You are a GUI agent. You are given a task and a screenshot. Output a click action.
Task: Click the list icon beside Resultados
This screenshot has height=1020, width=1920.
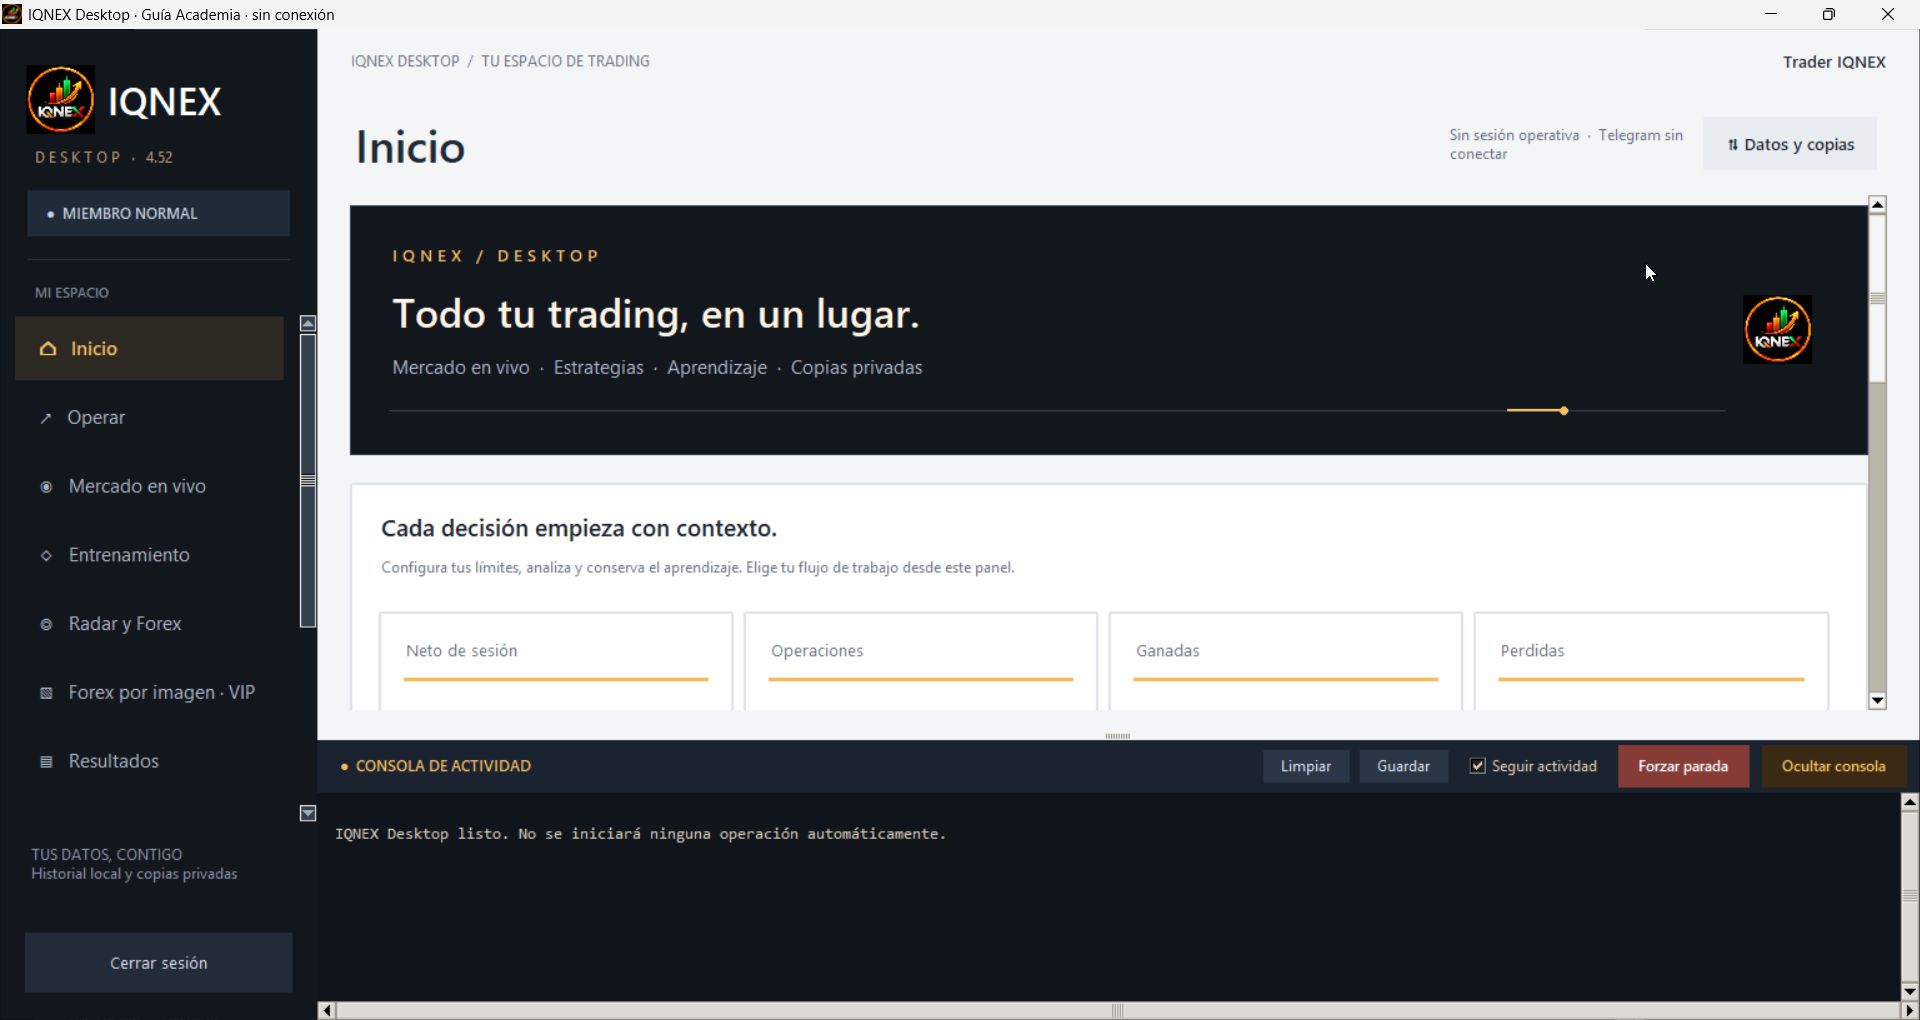click(x=46, y=762)
